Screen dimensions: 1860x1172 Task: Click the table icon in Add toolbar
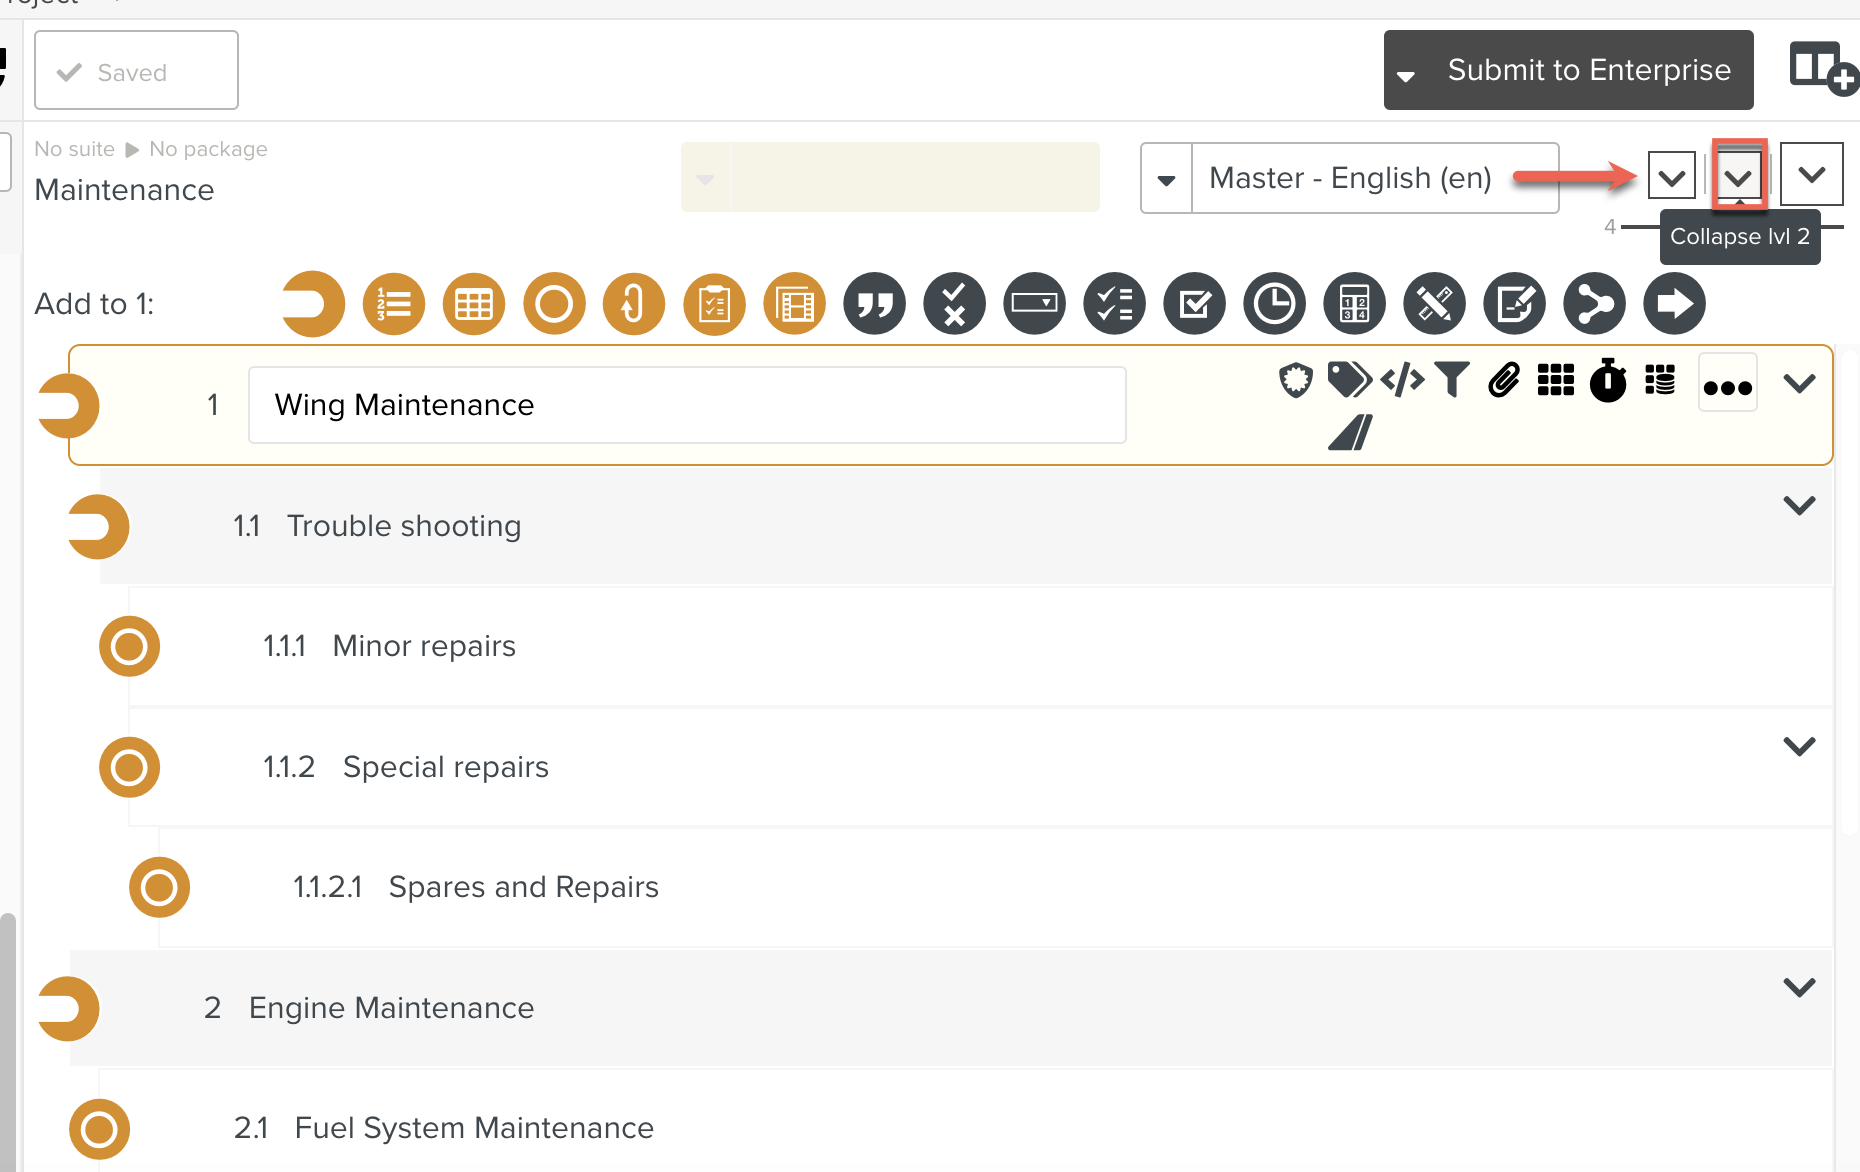coord(474,304)
